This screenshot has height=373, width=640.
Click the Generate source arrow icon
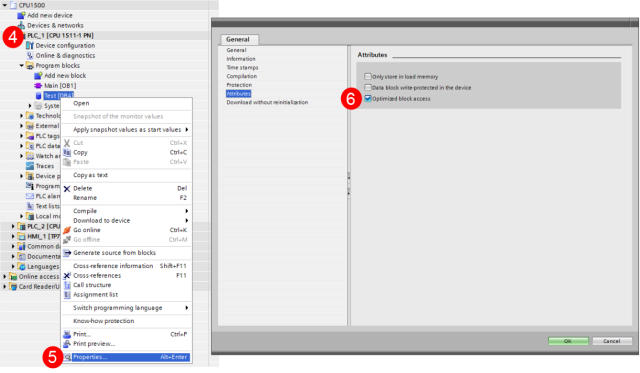(67, 253)
